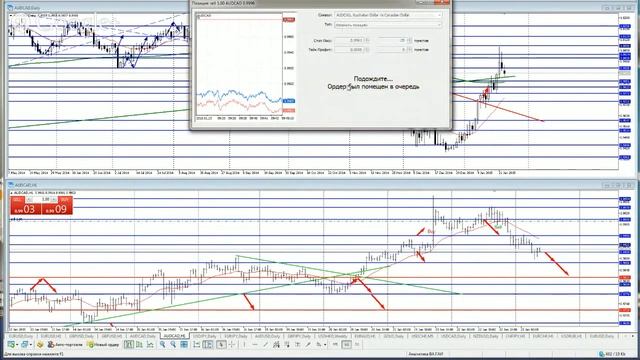Click the one-click trading volume field
Viewport: 640px width, 360px height.
pyautogui.click(x=42, y=200)
